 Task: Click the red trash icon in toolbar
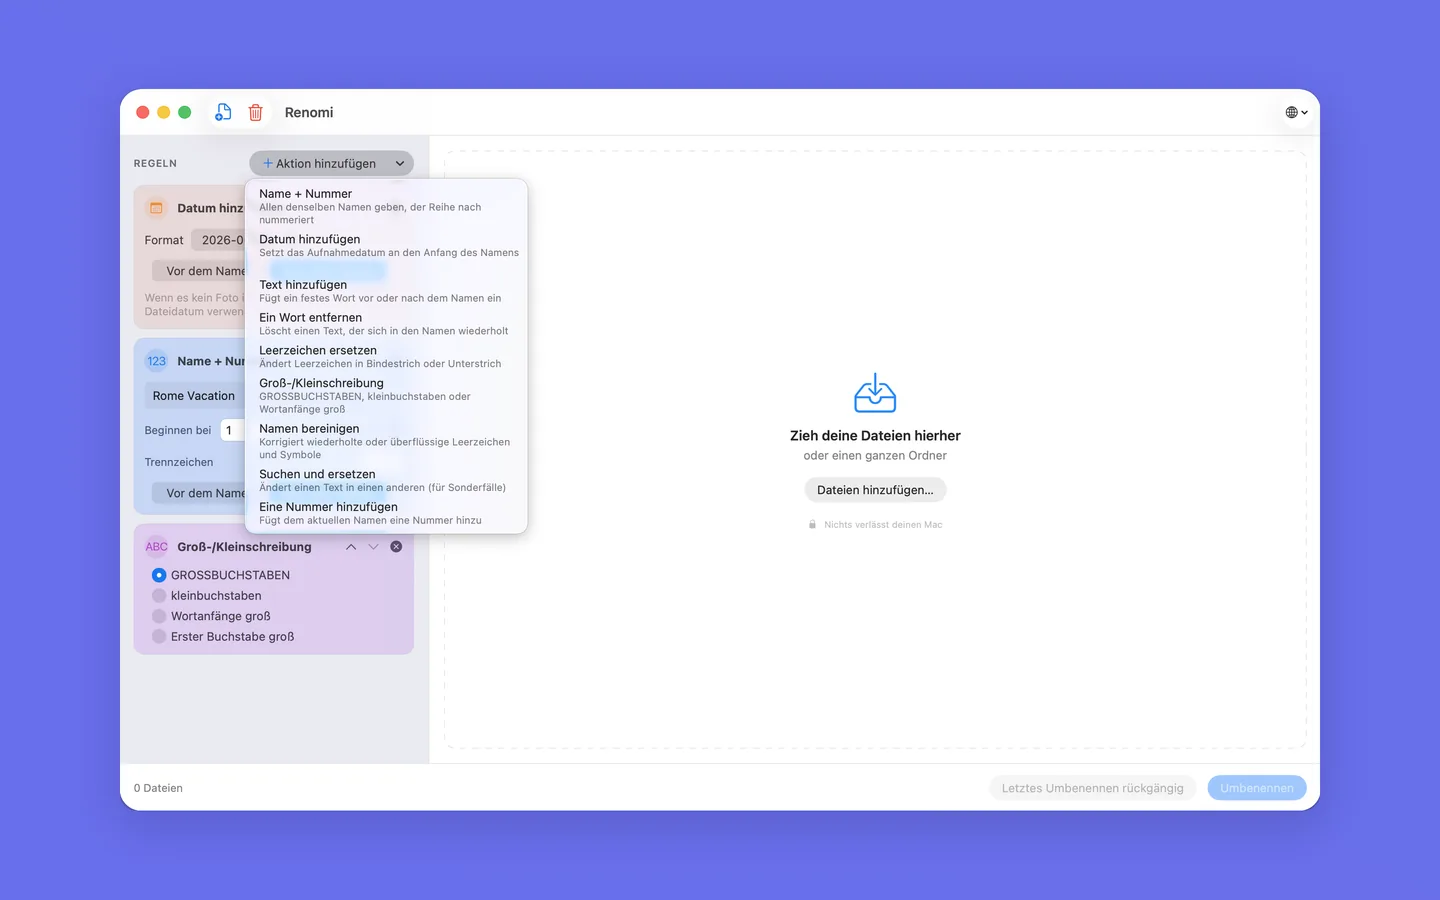pyautogui.click(x=256, y=112)
